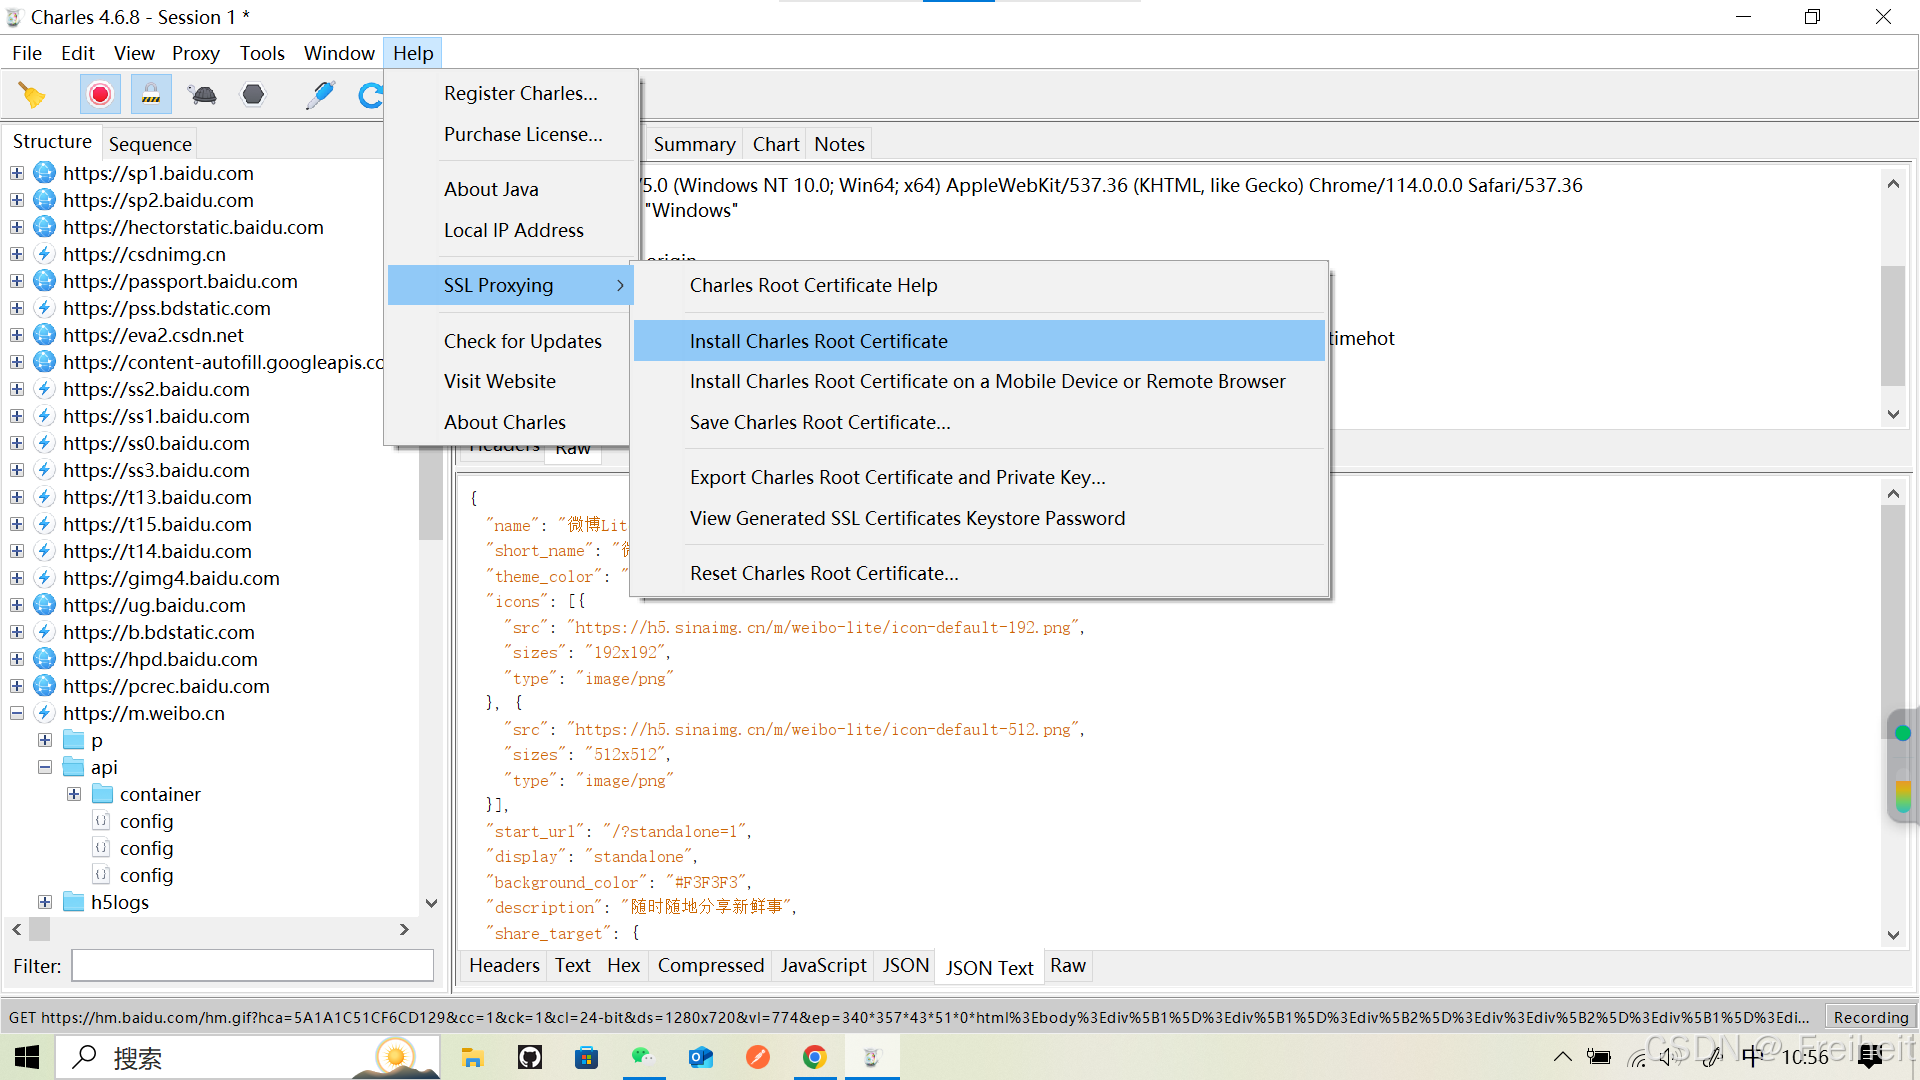The width and height of the screenshot is (1920, 1080).
Task: Choose Export Charles Root Certificate and Private Key
Action: (979, 477)
